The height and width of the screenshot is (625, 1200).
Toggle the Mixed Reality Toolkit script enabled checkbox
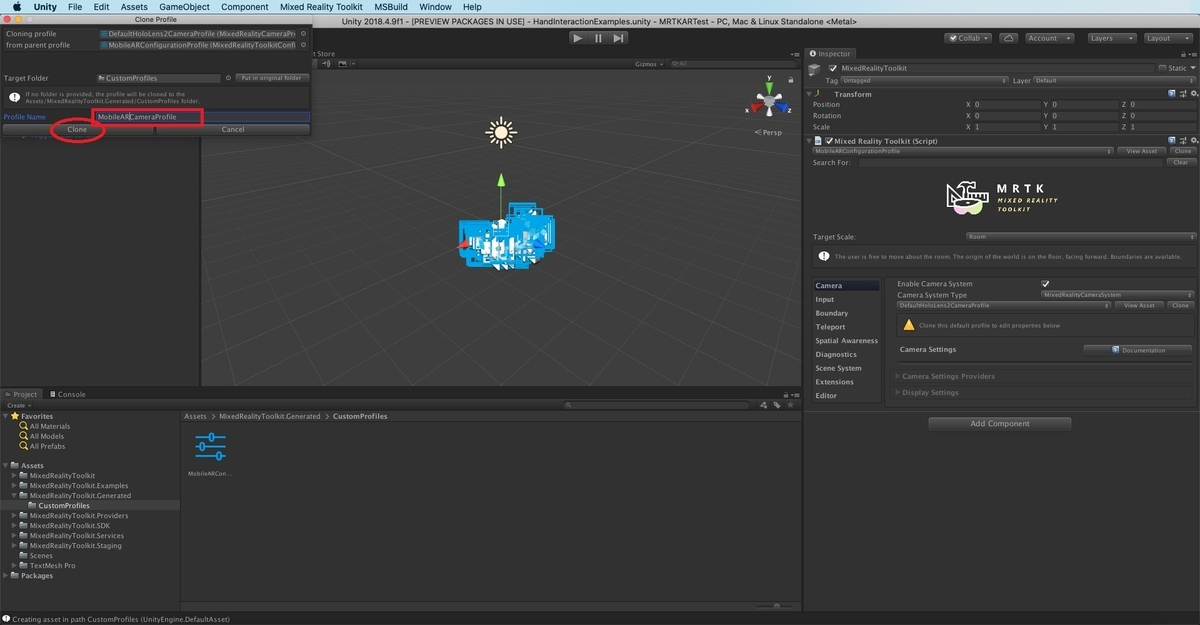[829, 141]
